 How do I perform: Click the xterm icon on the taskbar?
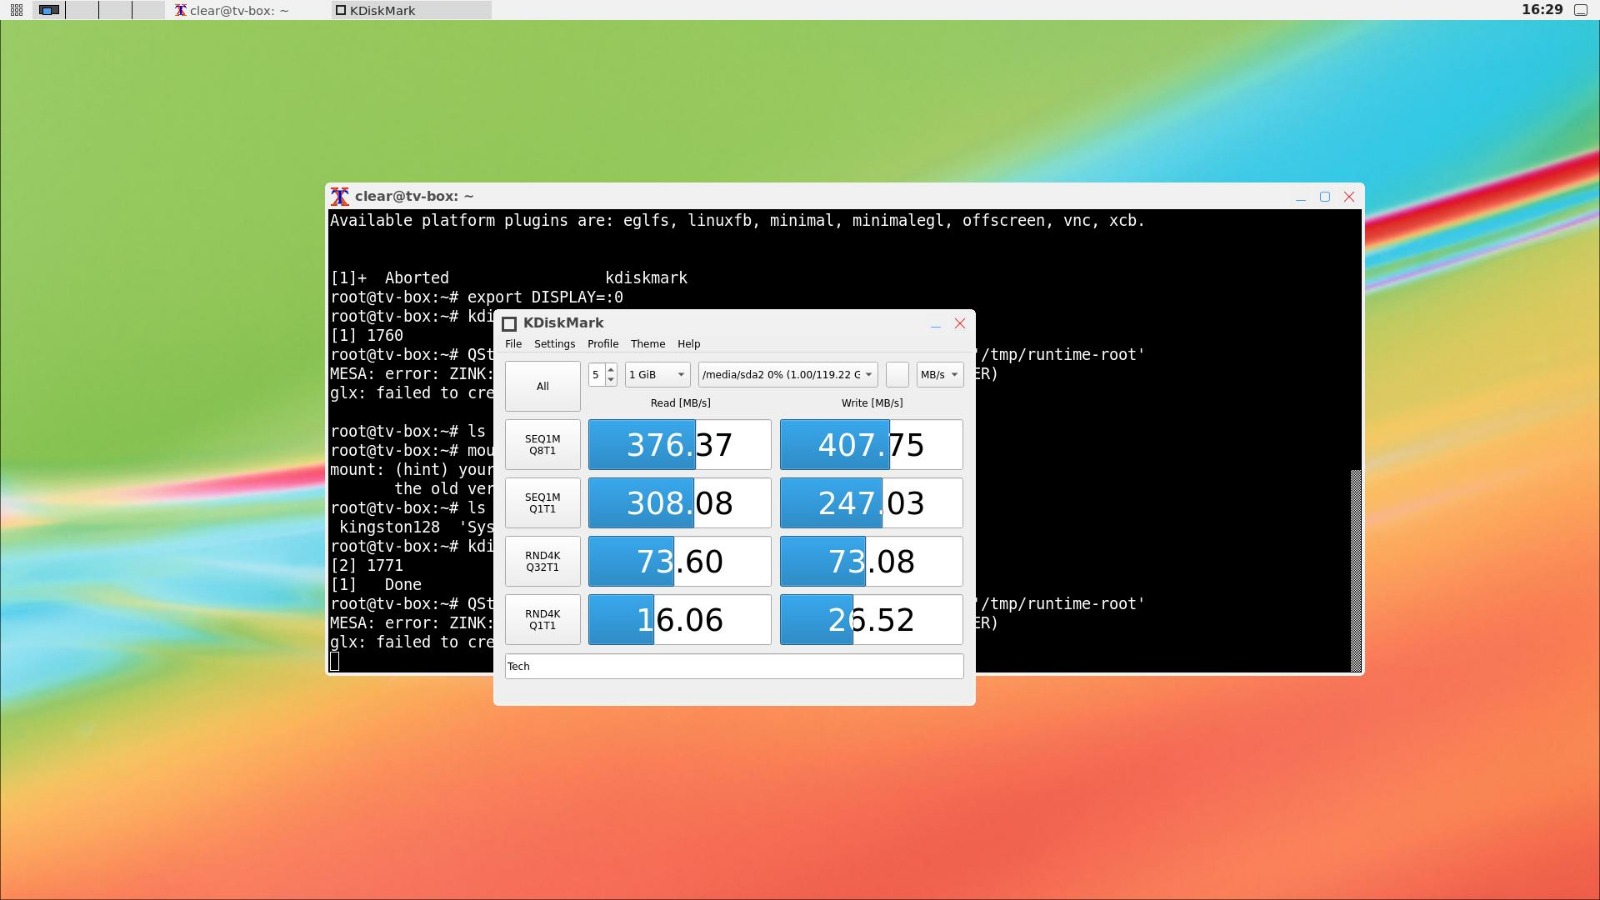[180, 10]
